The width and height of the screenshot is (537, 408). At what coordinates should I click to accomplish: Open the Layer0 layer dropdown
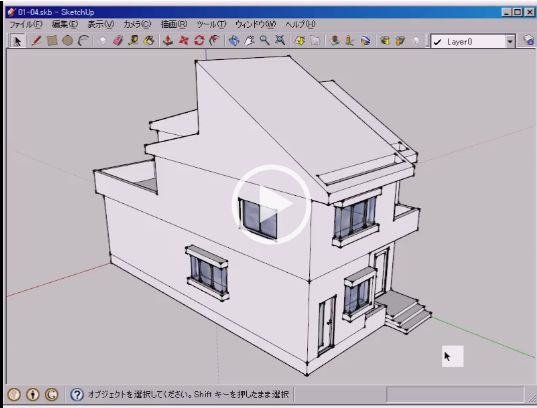point(510,42)
